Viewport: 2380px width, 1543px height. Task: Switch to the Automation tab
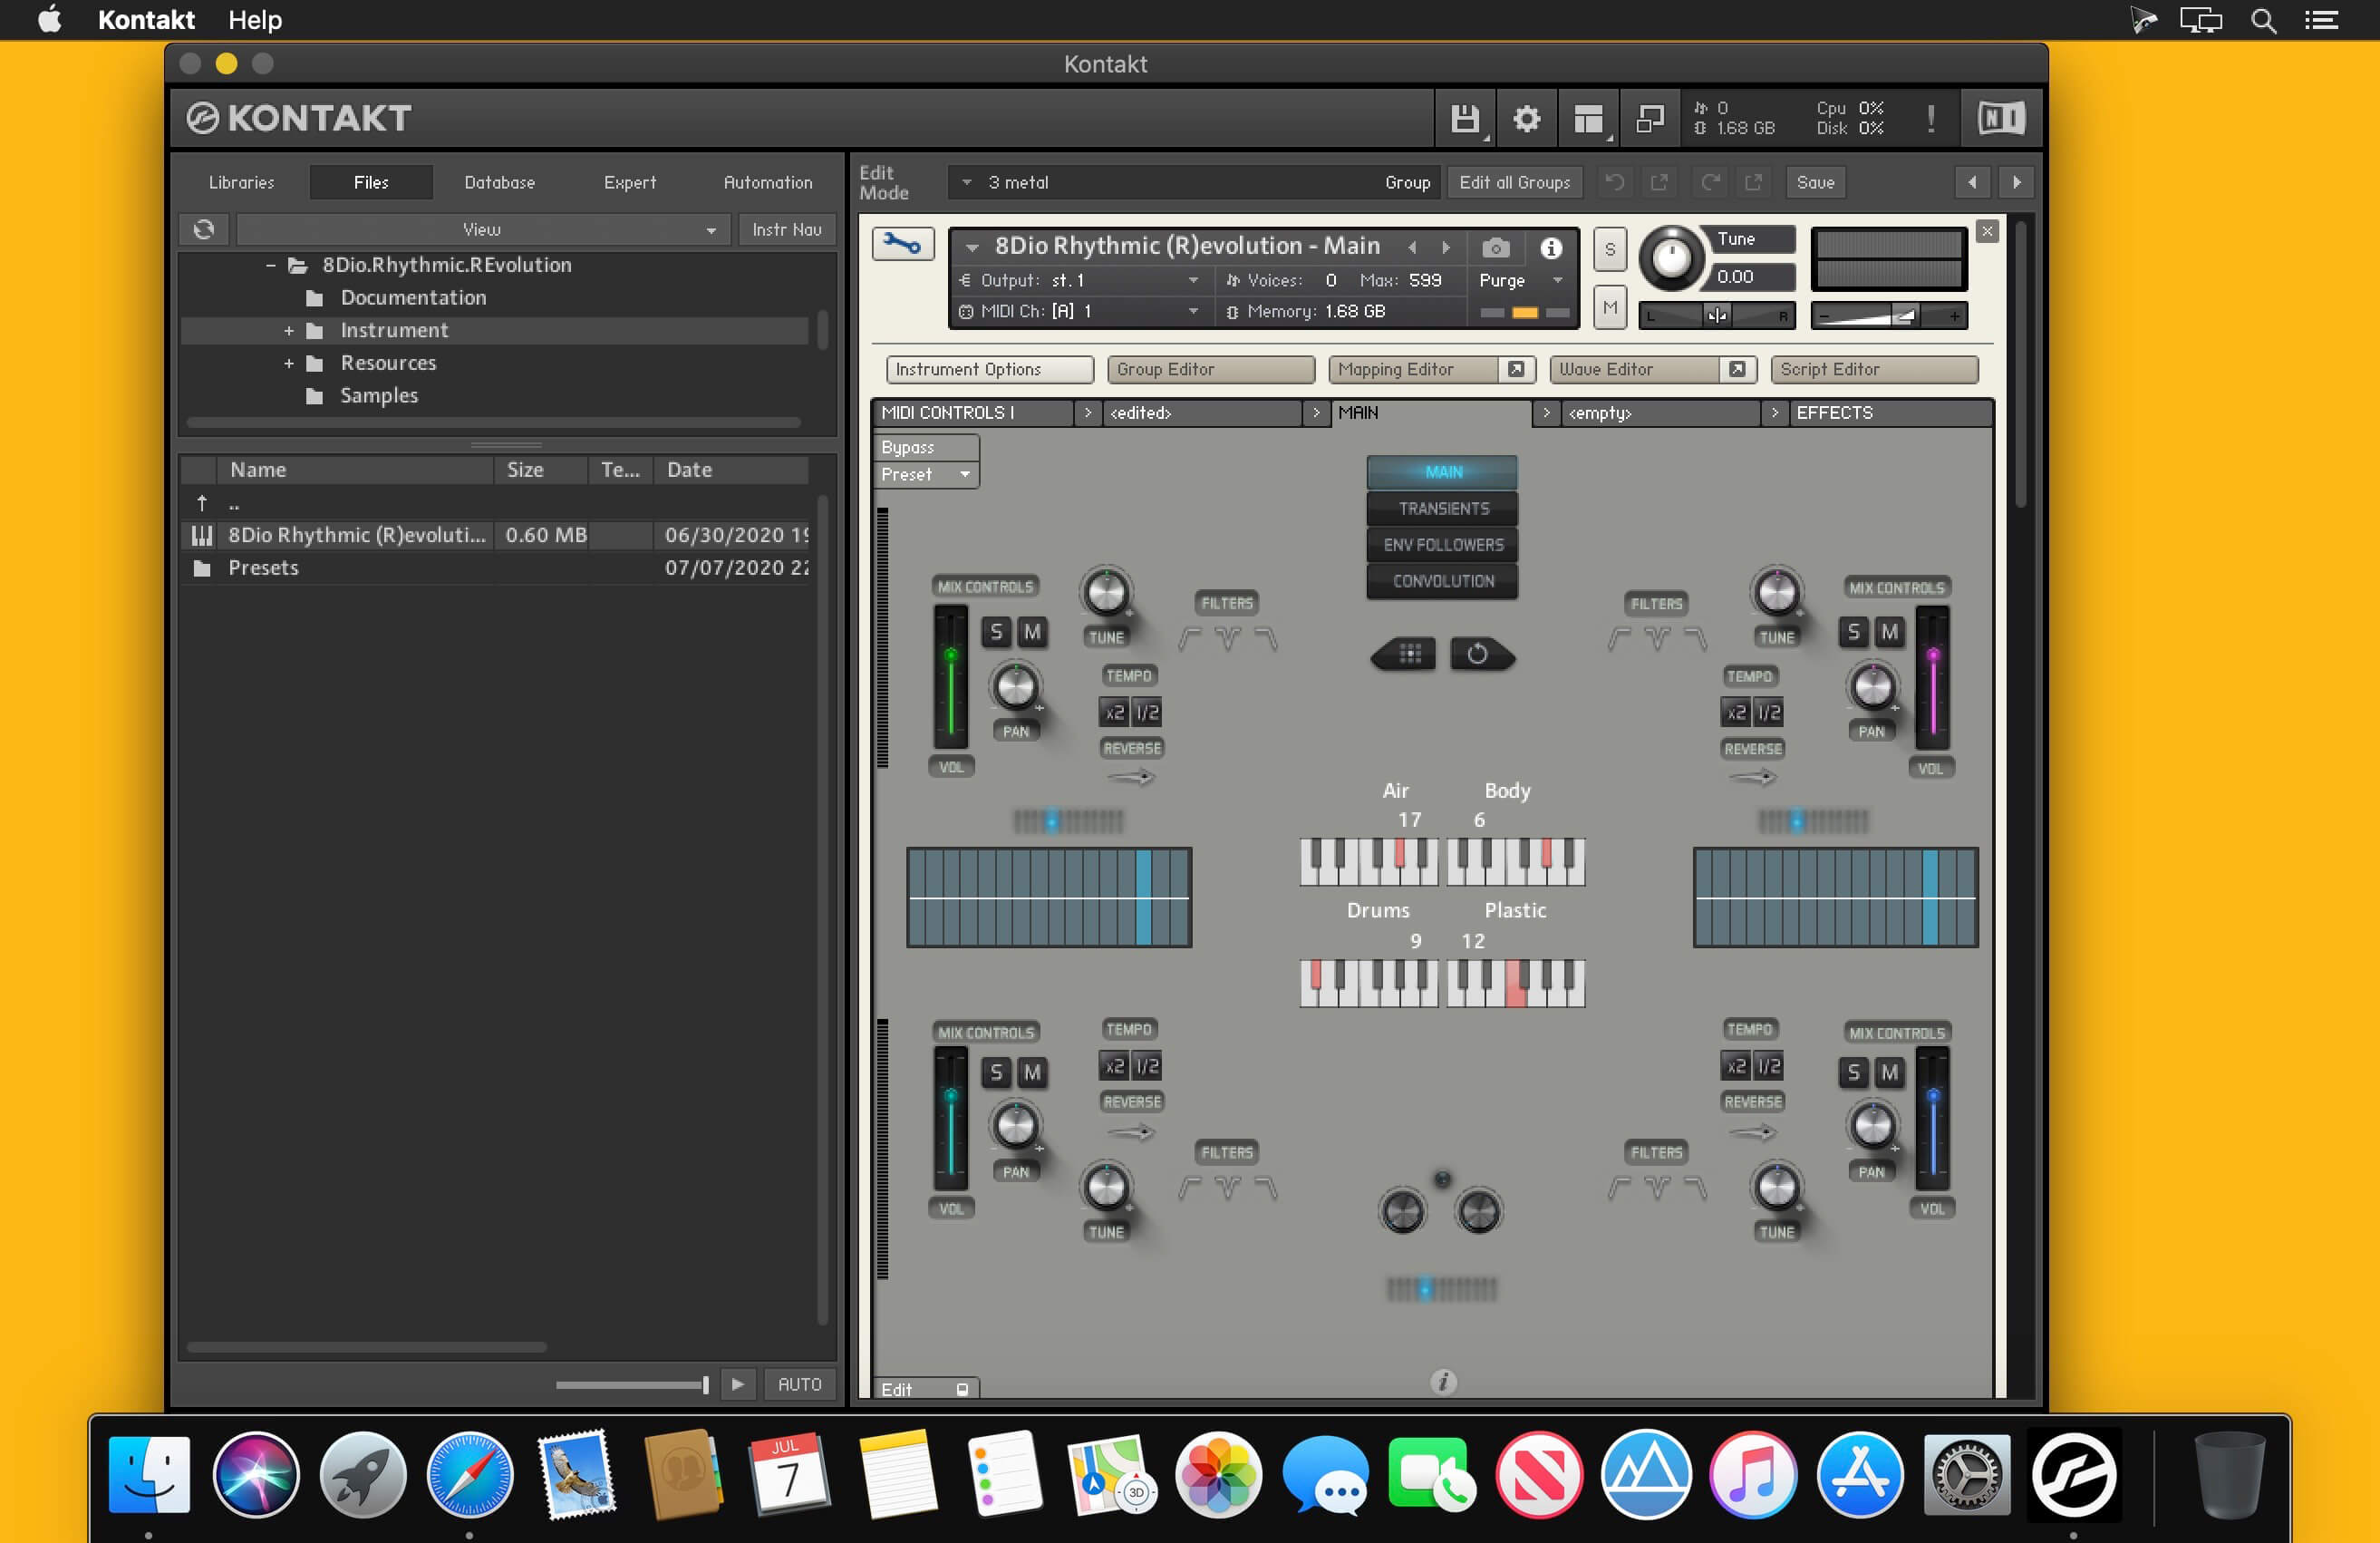click(768, 182)
